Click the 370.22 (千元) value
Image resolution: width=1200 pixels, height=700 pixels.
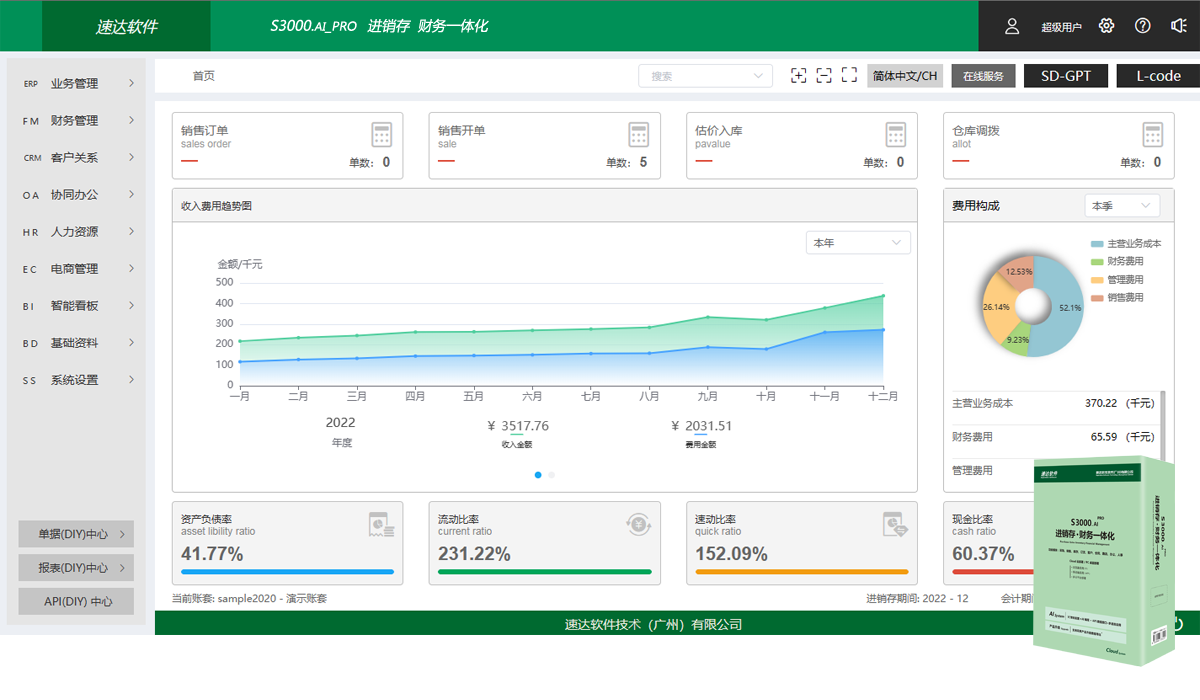1119,404
